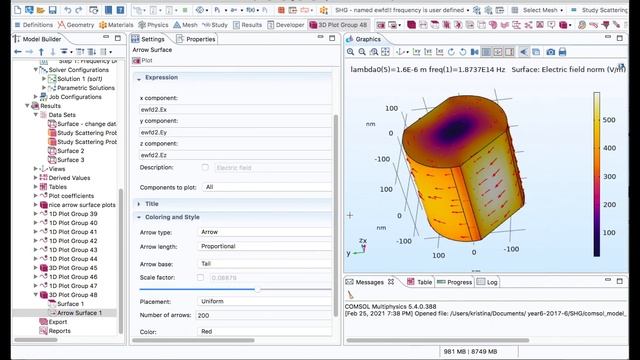Viewport: 640px width, 360px height.
Task: Click Plot icon in 3D Plot Group ribbon
Action: click(x=380, y=25)
